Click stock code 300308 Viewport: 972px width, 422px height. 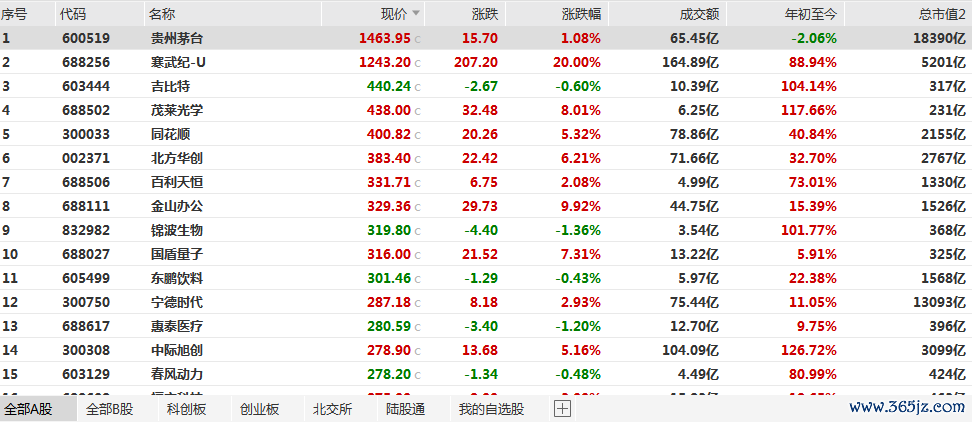[x=86, y=351]
